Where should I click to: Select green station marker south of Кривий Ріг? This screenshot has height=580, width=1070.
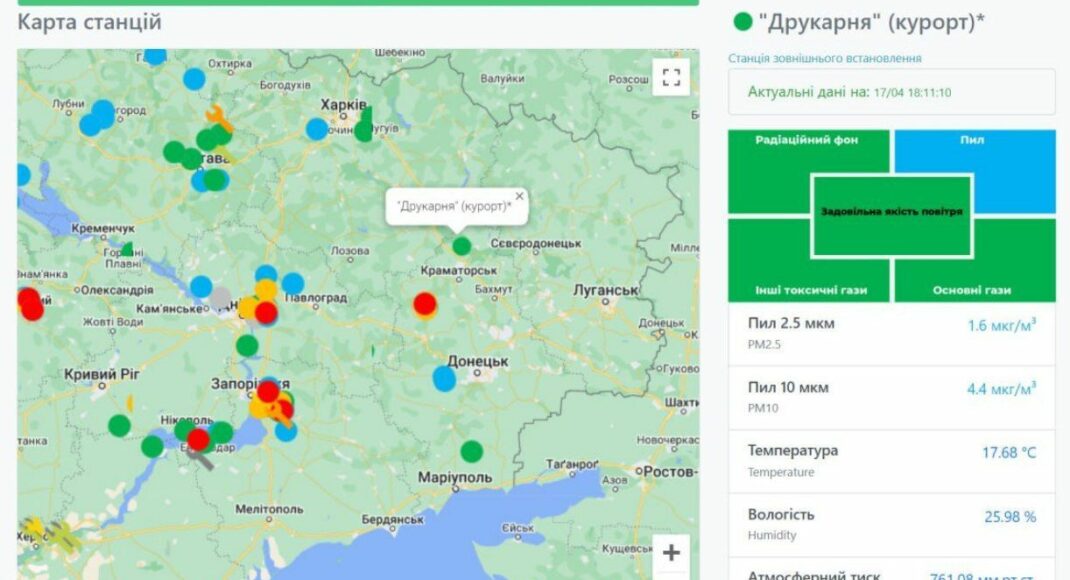(x=119, y=426)
